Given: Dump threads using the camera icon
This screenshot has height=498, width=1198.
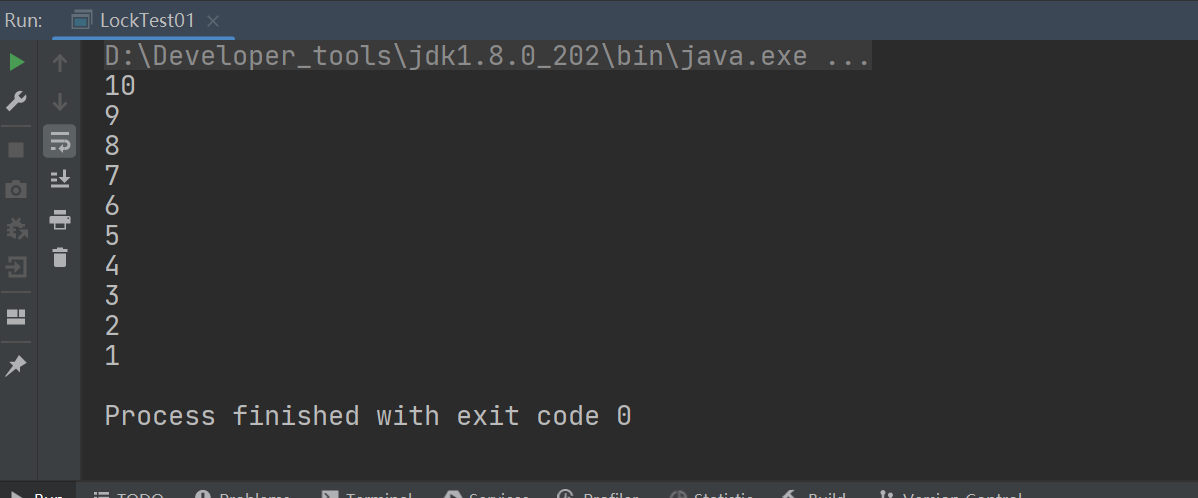Looking at the screenshot, I should 16,189.
